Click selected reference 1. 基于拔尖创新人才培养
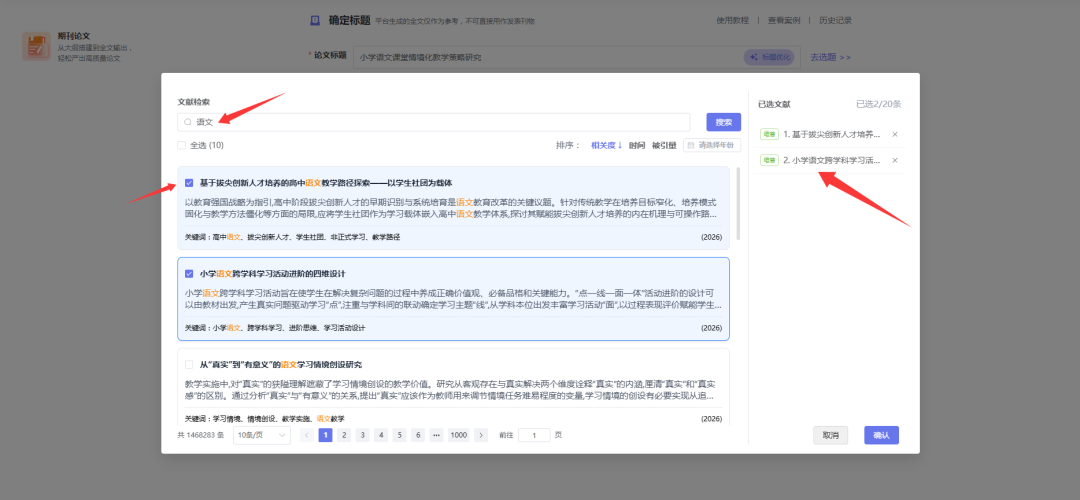1080x500 pixels. tap(832, 134)
